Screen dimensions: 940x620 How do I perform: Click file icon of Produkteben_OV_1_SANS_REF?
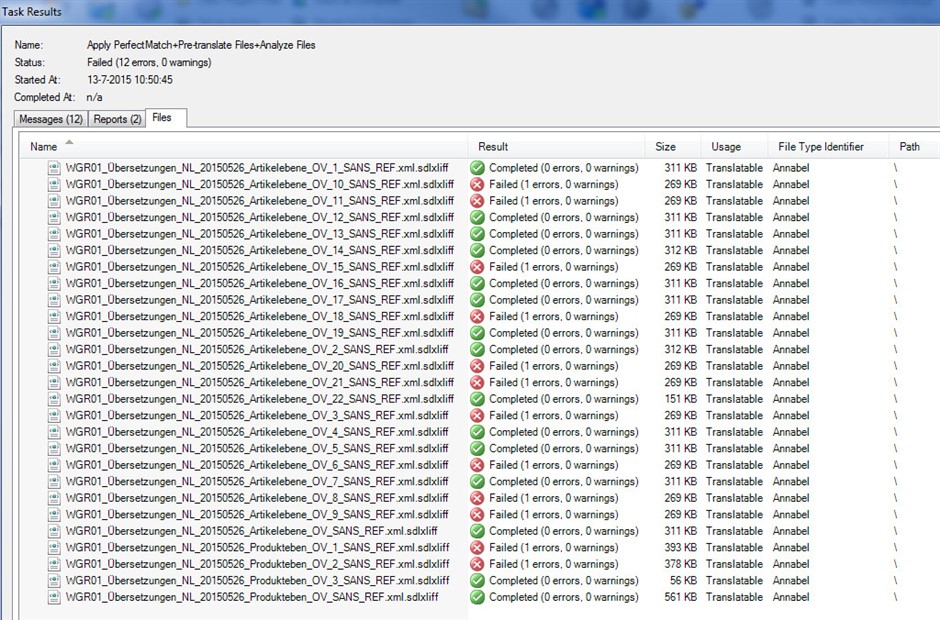[54, 547]
